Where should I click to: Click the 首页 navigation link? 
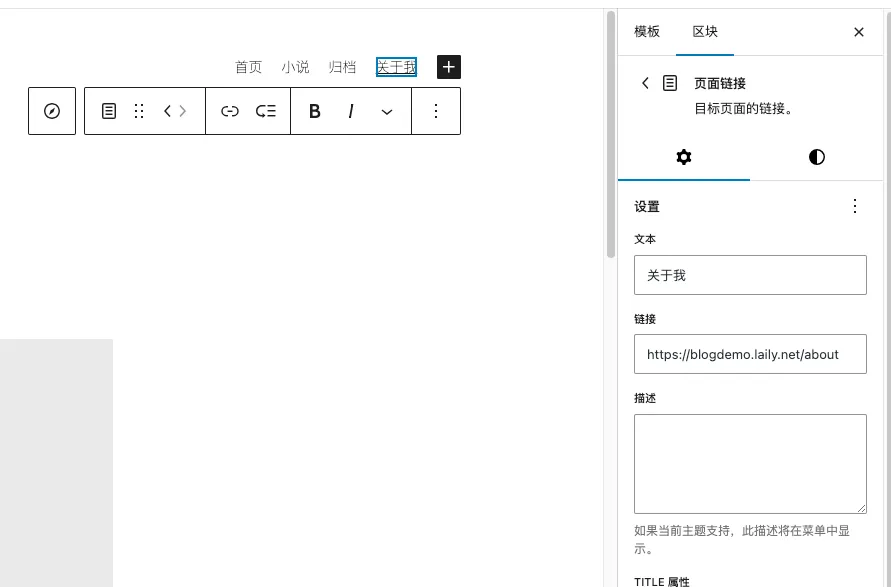coord(248,67)
